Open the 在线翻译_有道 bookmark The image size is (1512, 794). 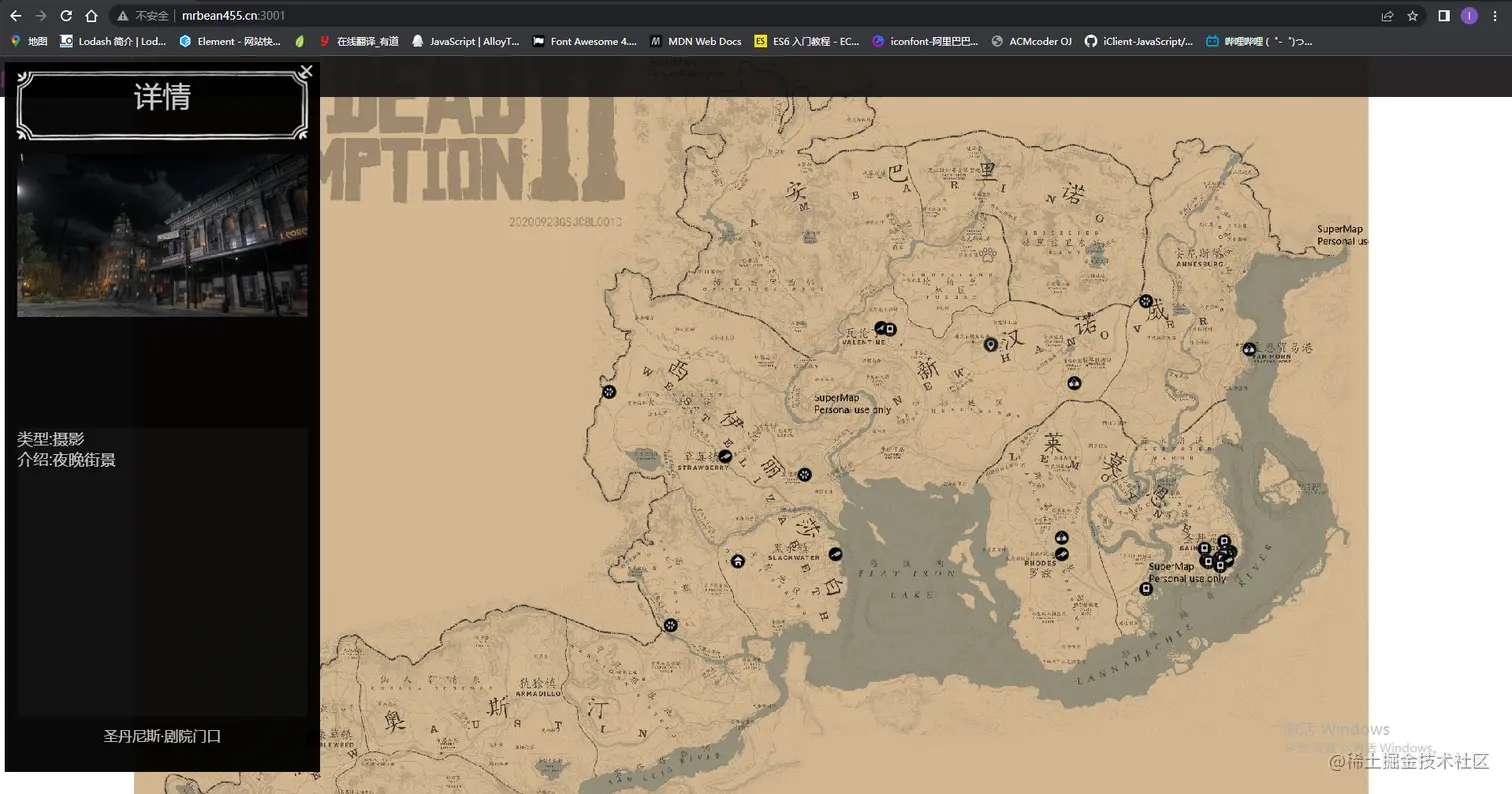pos(359,41)
